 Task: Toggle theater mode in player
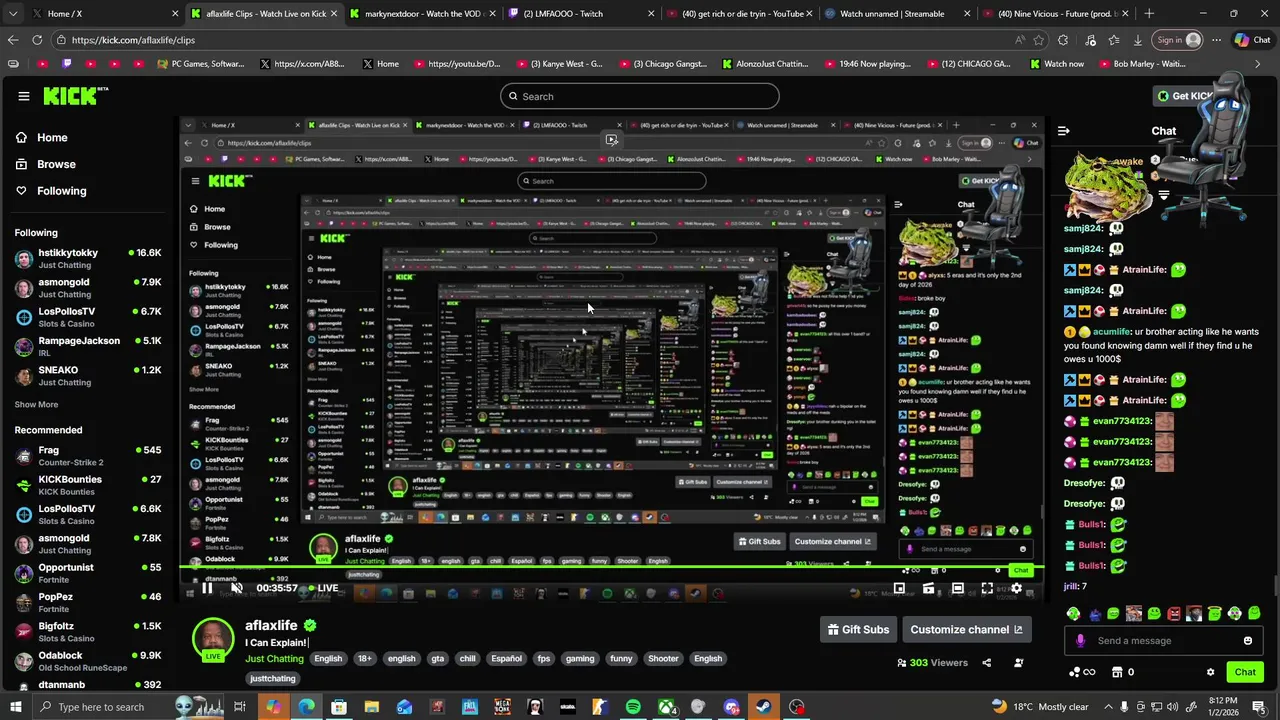957,588
